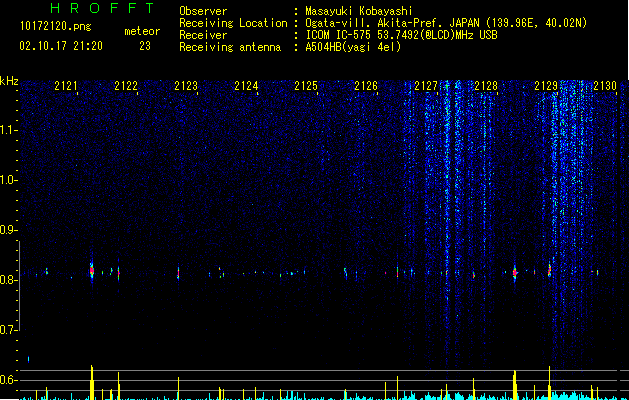Click the 'meteor' count label
This screenshot has height=400, width=629.
(x=142, y=31)
